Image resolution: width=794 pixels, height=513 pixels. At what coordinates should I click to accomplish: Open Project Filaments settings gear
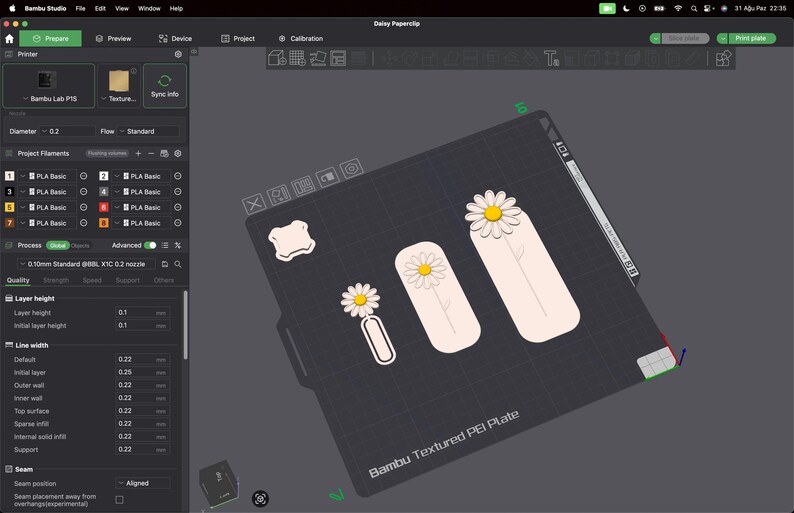[x=178, y=153]
